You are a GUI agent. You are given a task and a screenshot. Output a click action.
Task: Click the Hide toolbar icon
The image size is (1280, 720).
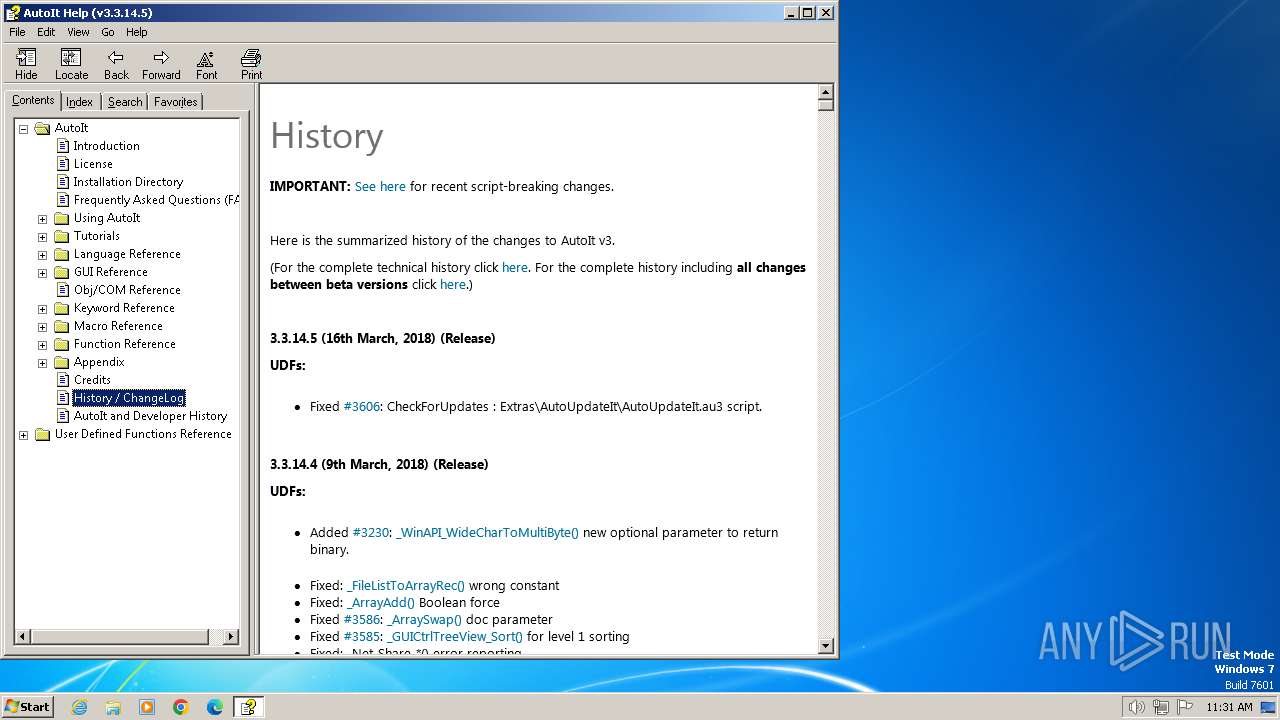[26, 64]
